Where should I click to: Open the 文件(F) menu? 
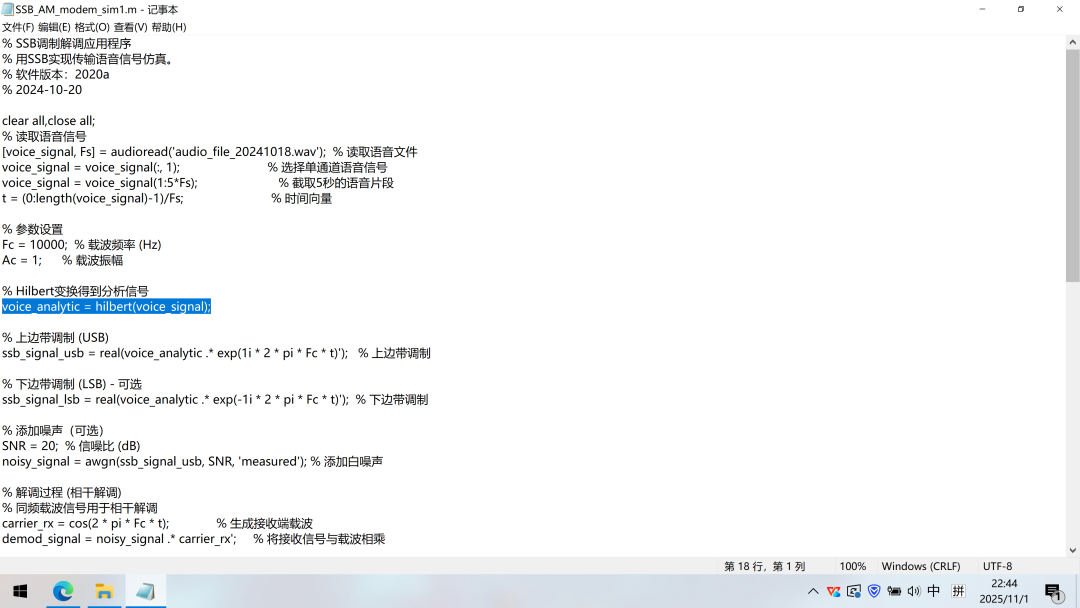click(18, 27)
